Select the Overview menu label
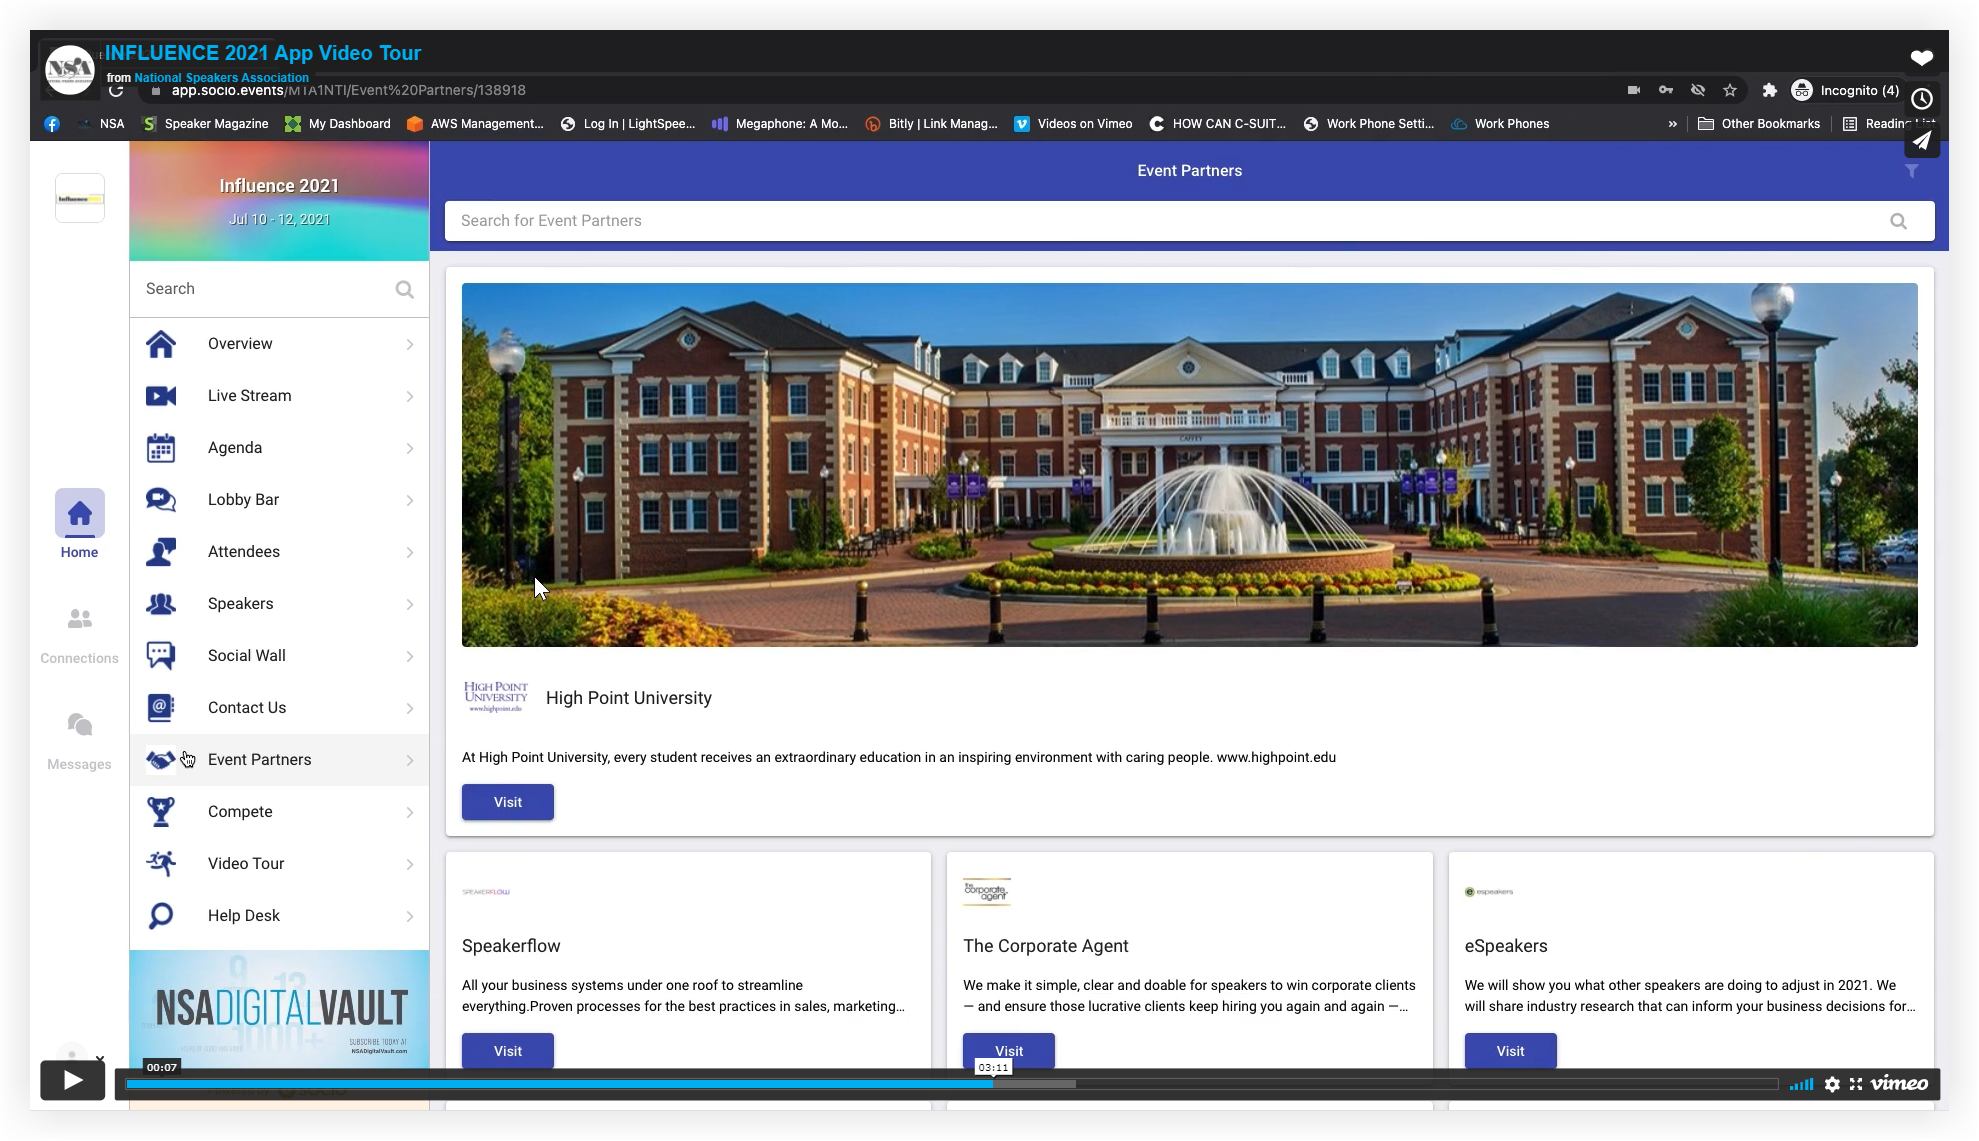1979x1141 pixels. [x=240, y=344]
